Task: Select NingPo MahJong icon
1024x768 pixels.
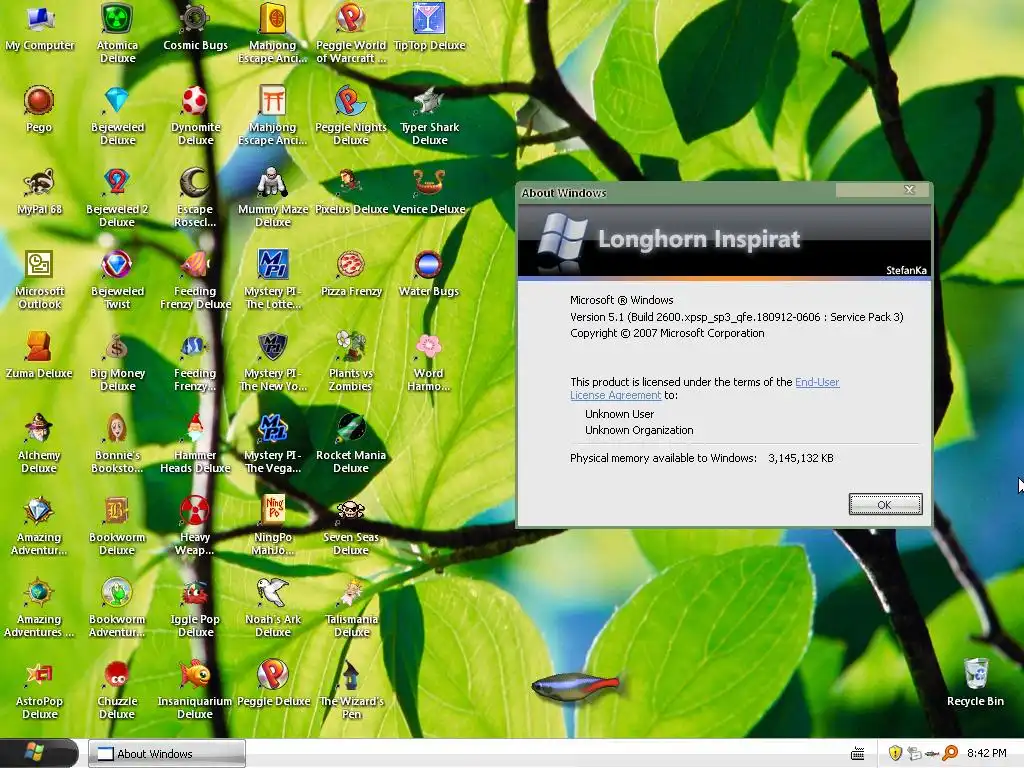Action: 273,526
